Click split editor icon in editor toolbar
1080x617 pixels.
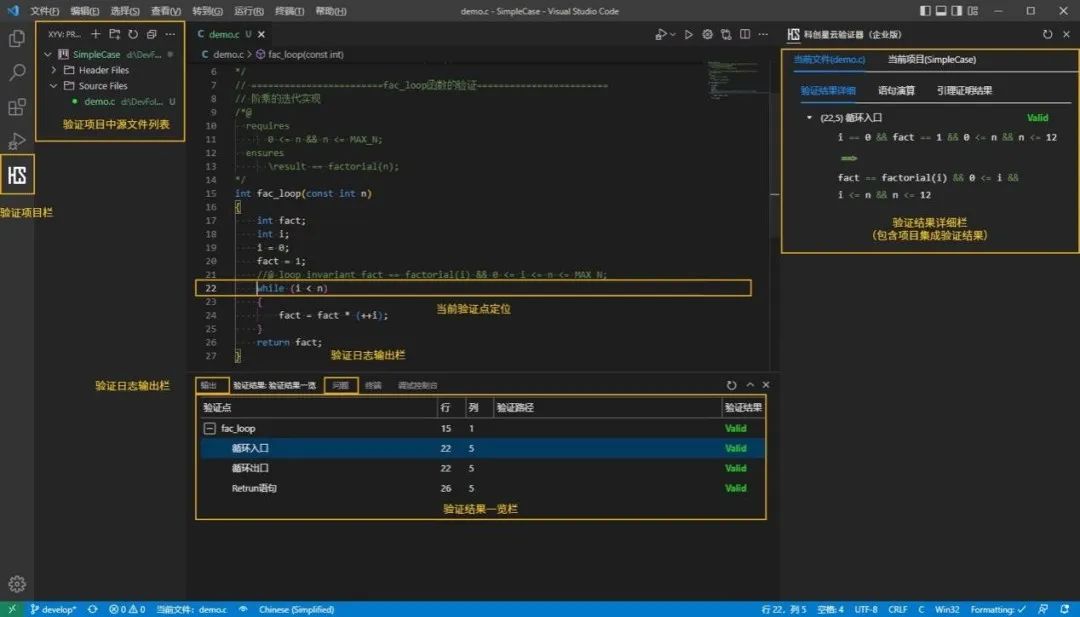pos(743,34)
